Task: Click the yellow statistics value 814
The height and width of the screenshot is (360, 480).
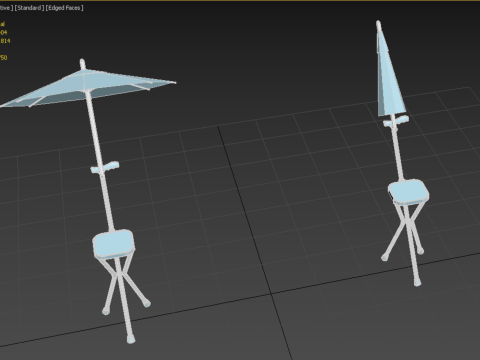Action: tap(5, 41)
